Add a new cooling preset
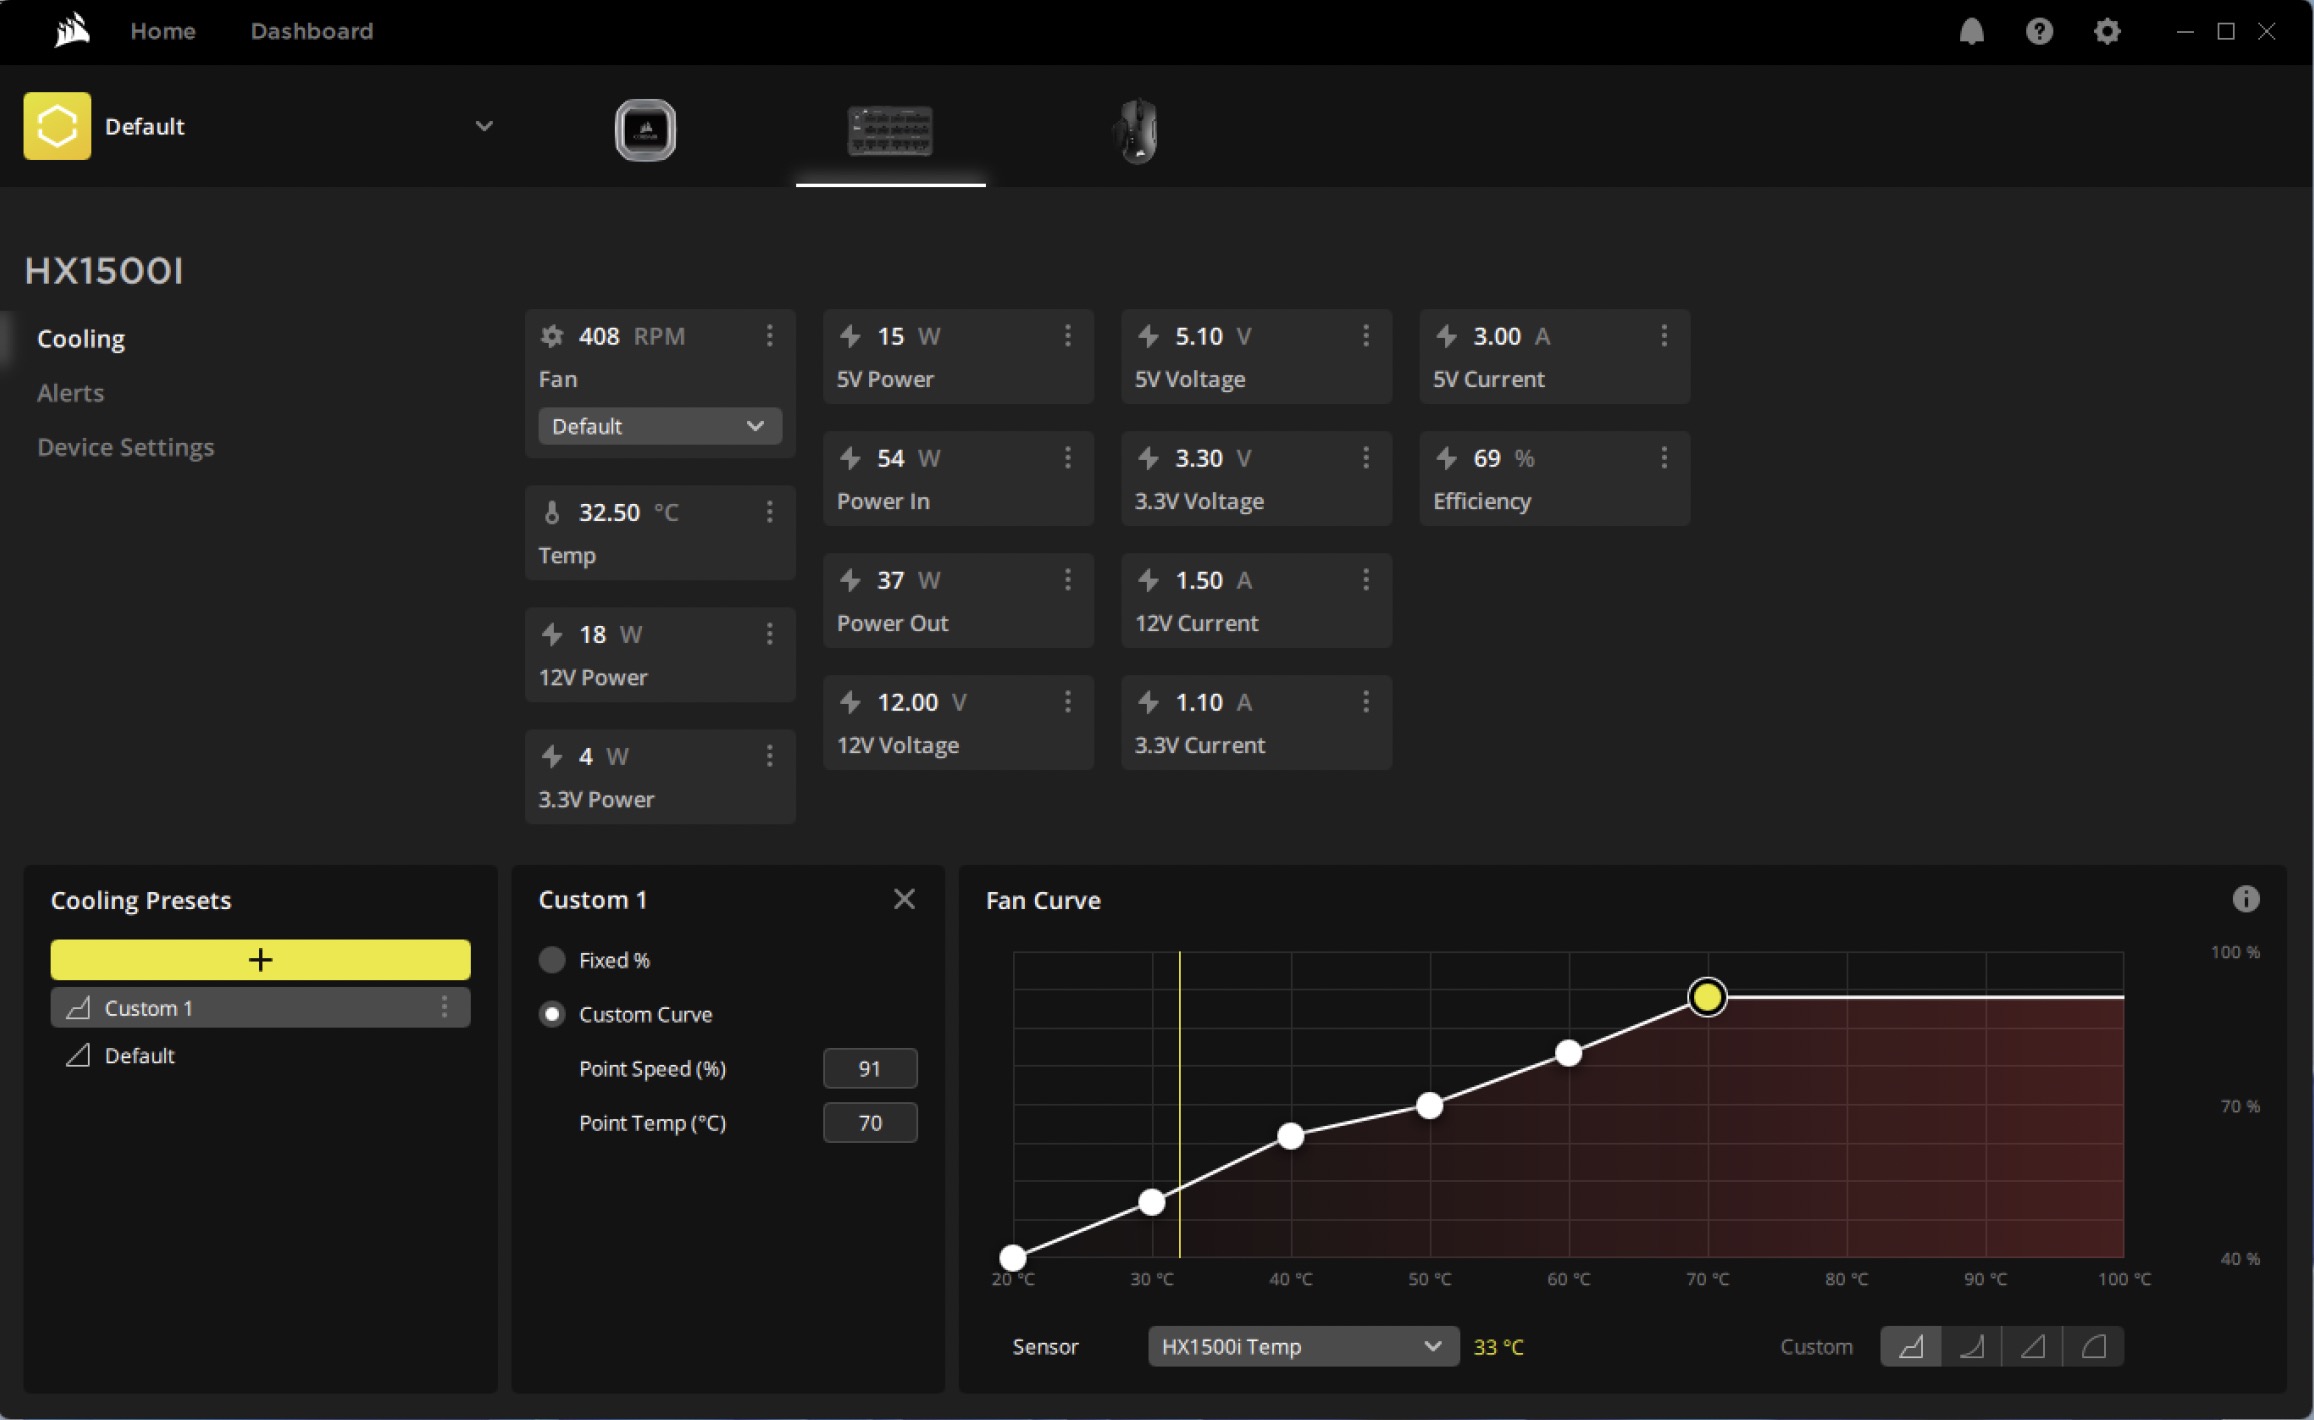Image resolution: width=2314 pixels, height=1420 pixels. pyautogui.click(x=260, y=960)
